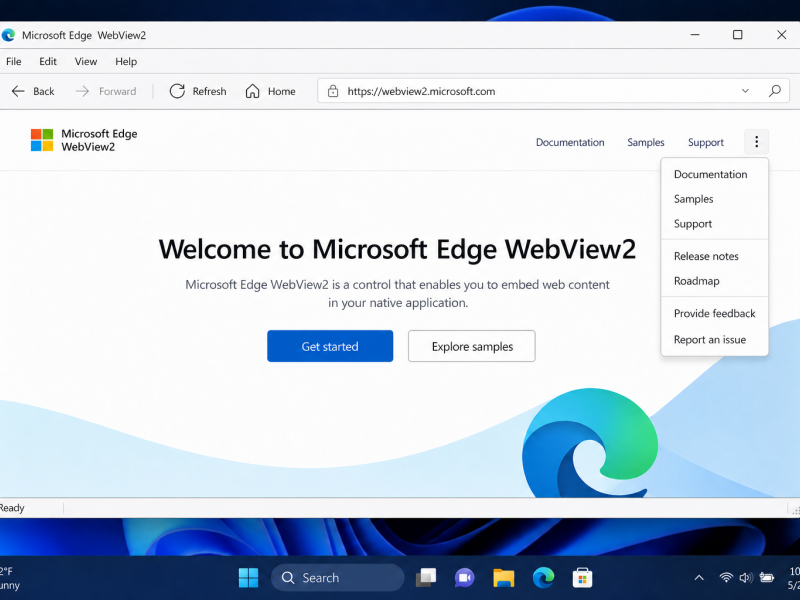Click the Home house icon

tap(253, 91)
